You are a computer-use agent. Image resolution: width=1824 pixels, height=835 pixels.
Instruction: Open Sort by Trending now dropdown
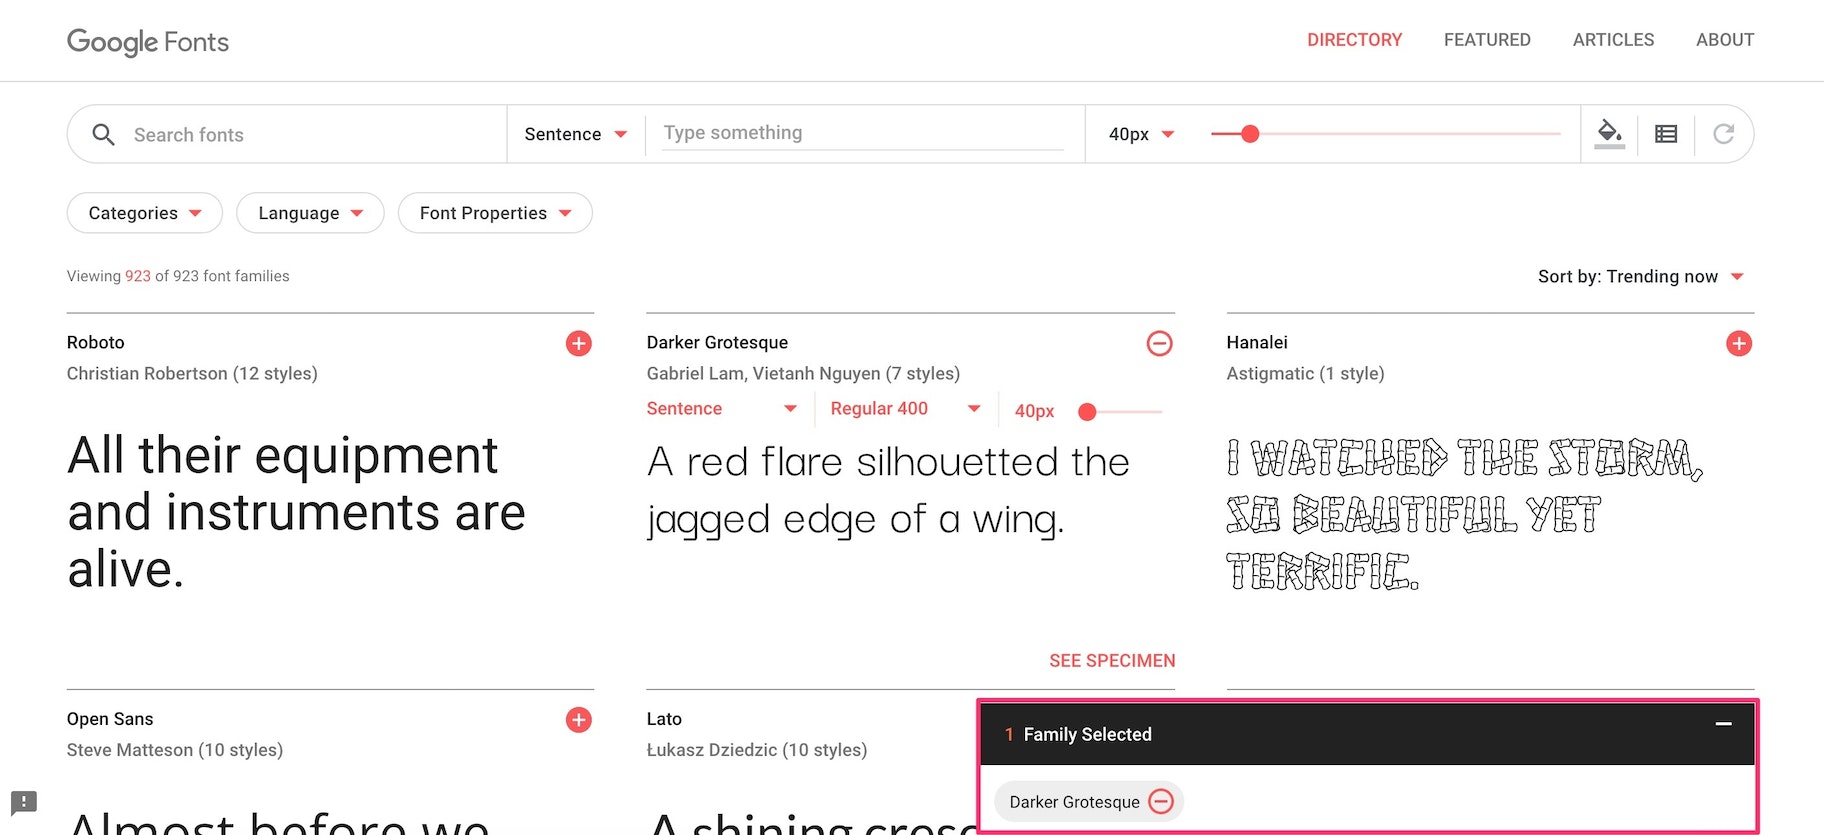tap(1640, 276)
